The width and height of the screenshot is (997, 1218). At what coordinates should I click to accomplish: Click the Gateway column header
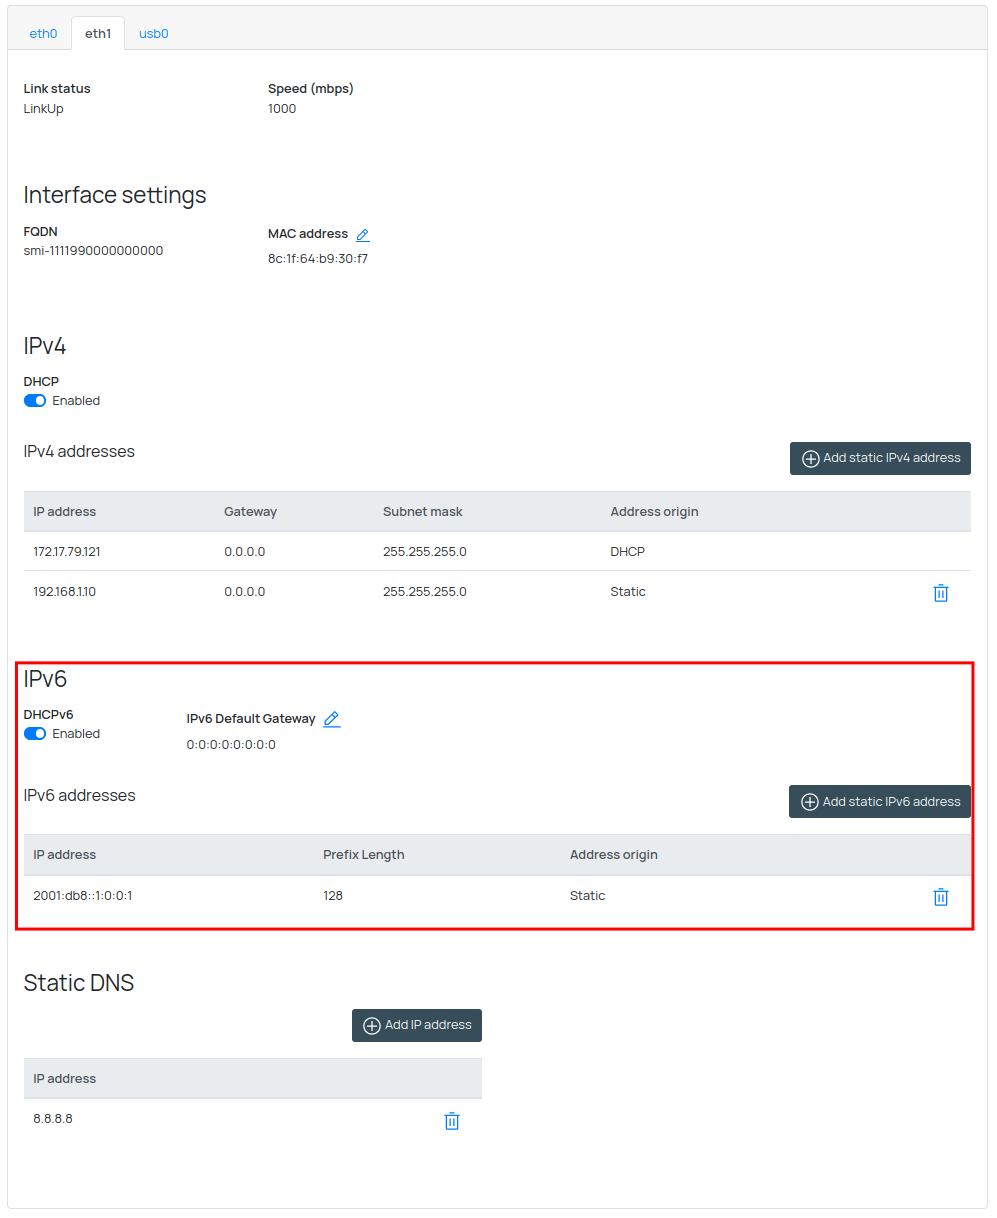click(250, 512)
